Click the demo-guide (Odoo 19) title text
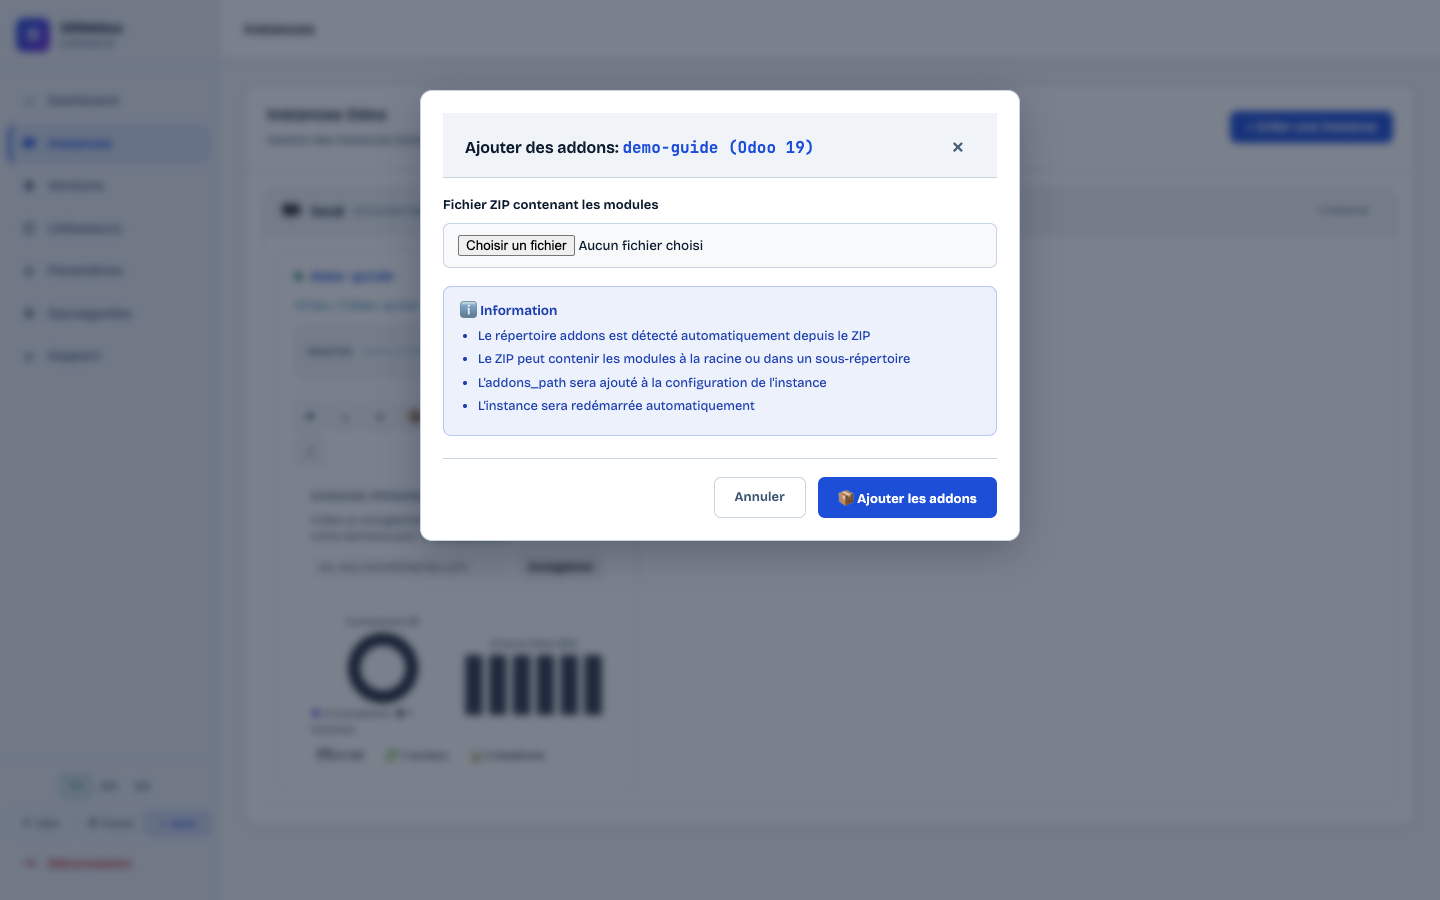Image resolution: width=1440 pixels, height=900 pixels. click(718, 147)
